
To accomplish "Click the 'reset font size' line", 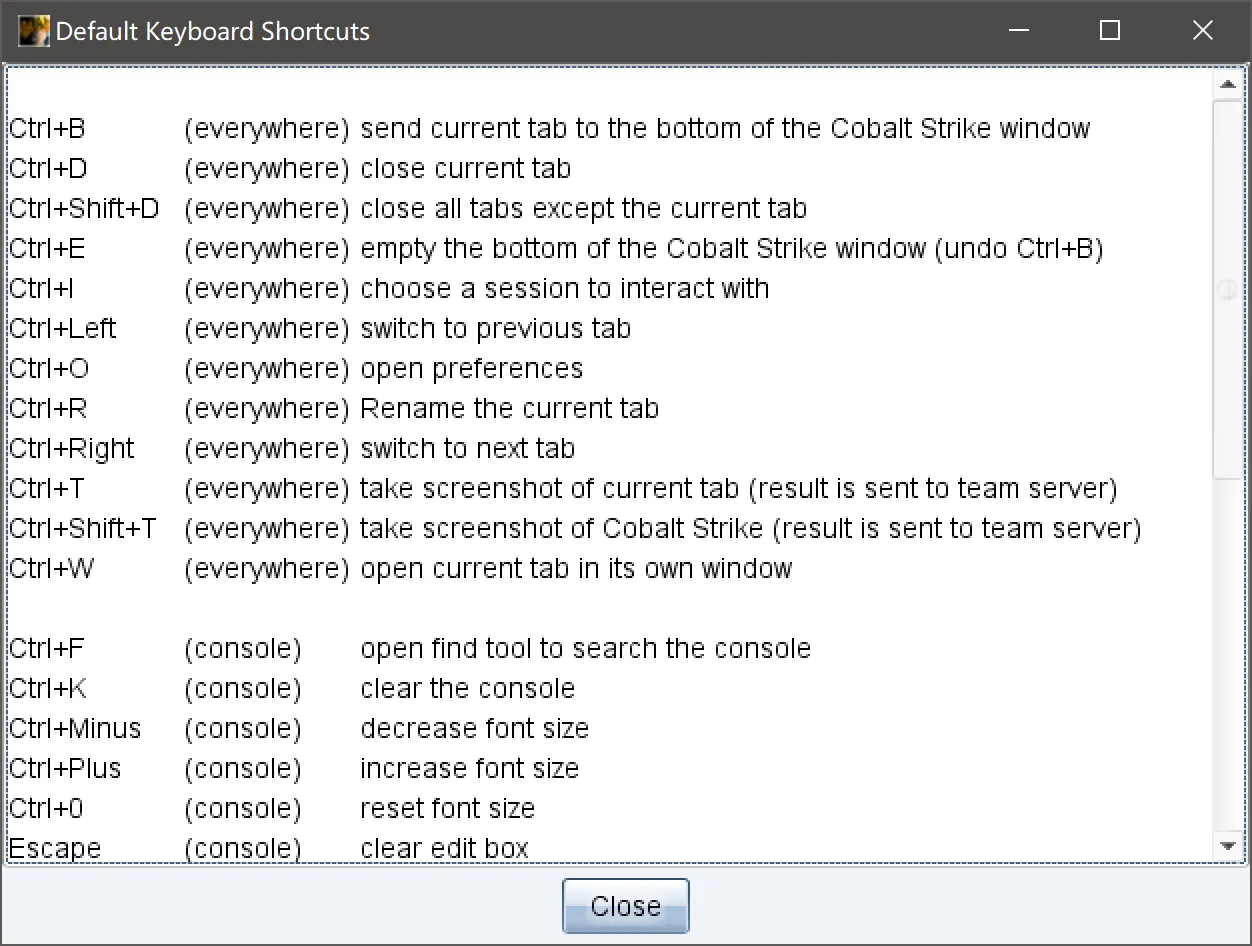I will pyautogui.click(x=447, y=809).
